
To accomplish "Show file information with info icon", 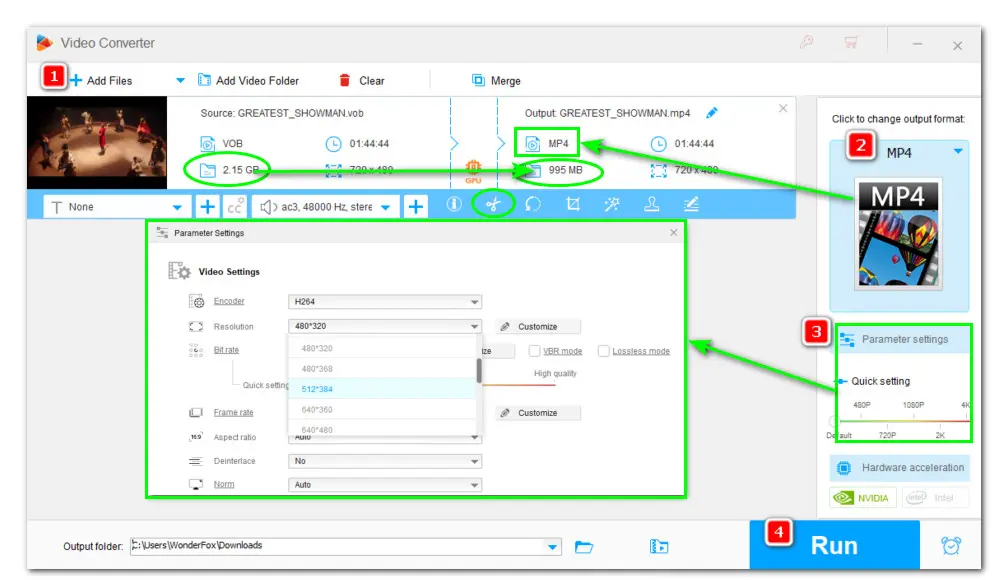I will click(453, 205).
